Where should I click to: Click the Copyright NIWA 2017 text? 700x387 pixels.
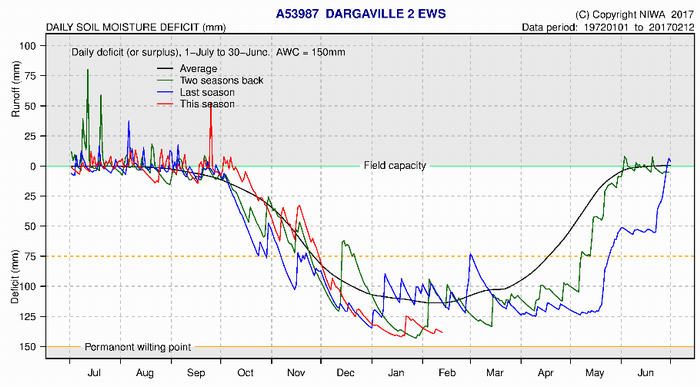[634, 15]
